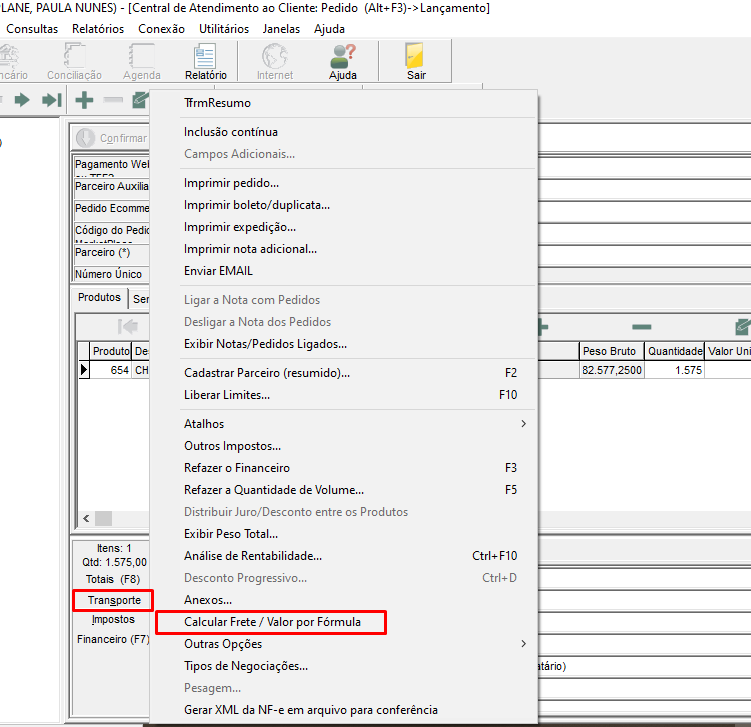Click the grid's horizontal scrollbar left arrow
The image size is (751, 727).
(86, 519)
